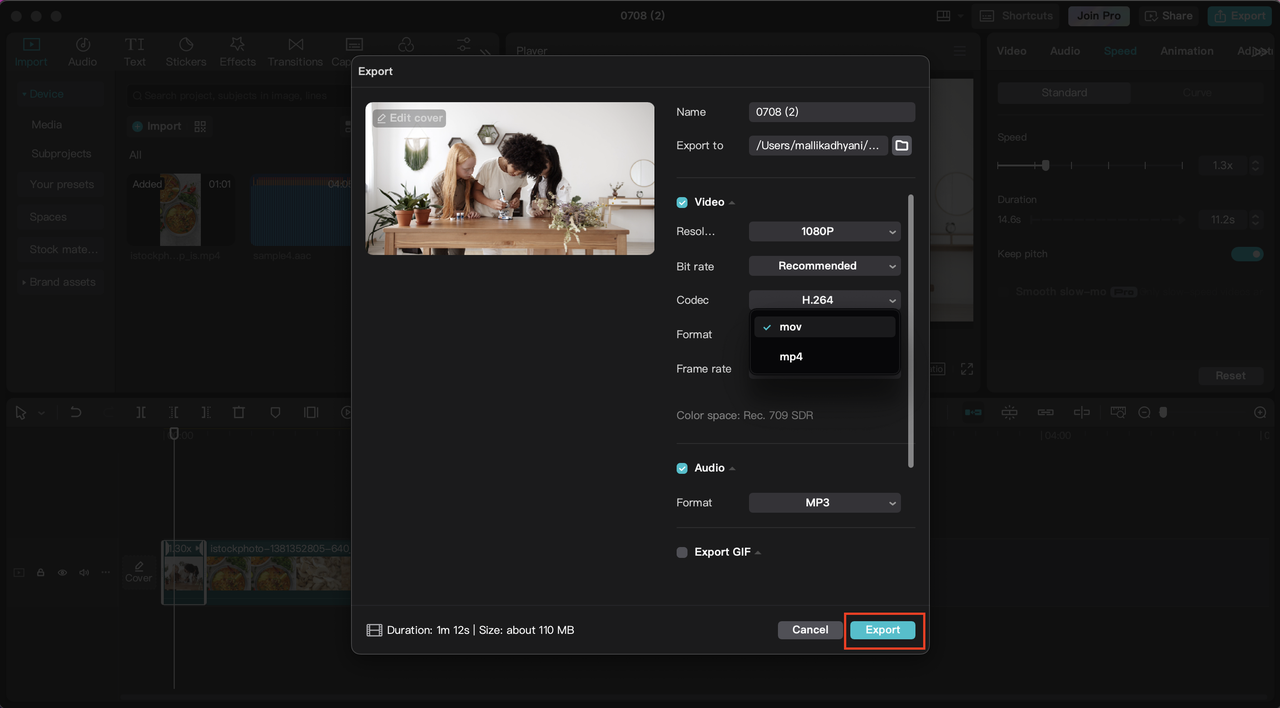Click the Color space: Rec. 709 SDR text
This screenshot has height=708, width=1280.
coord(745,415)
